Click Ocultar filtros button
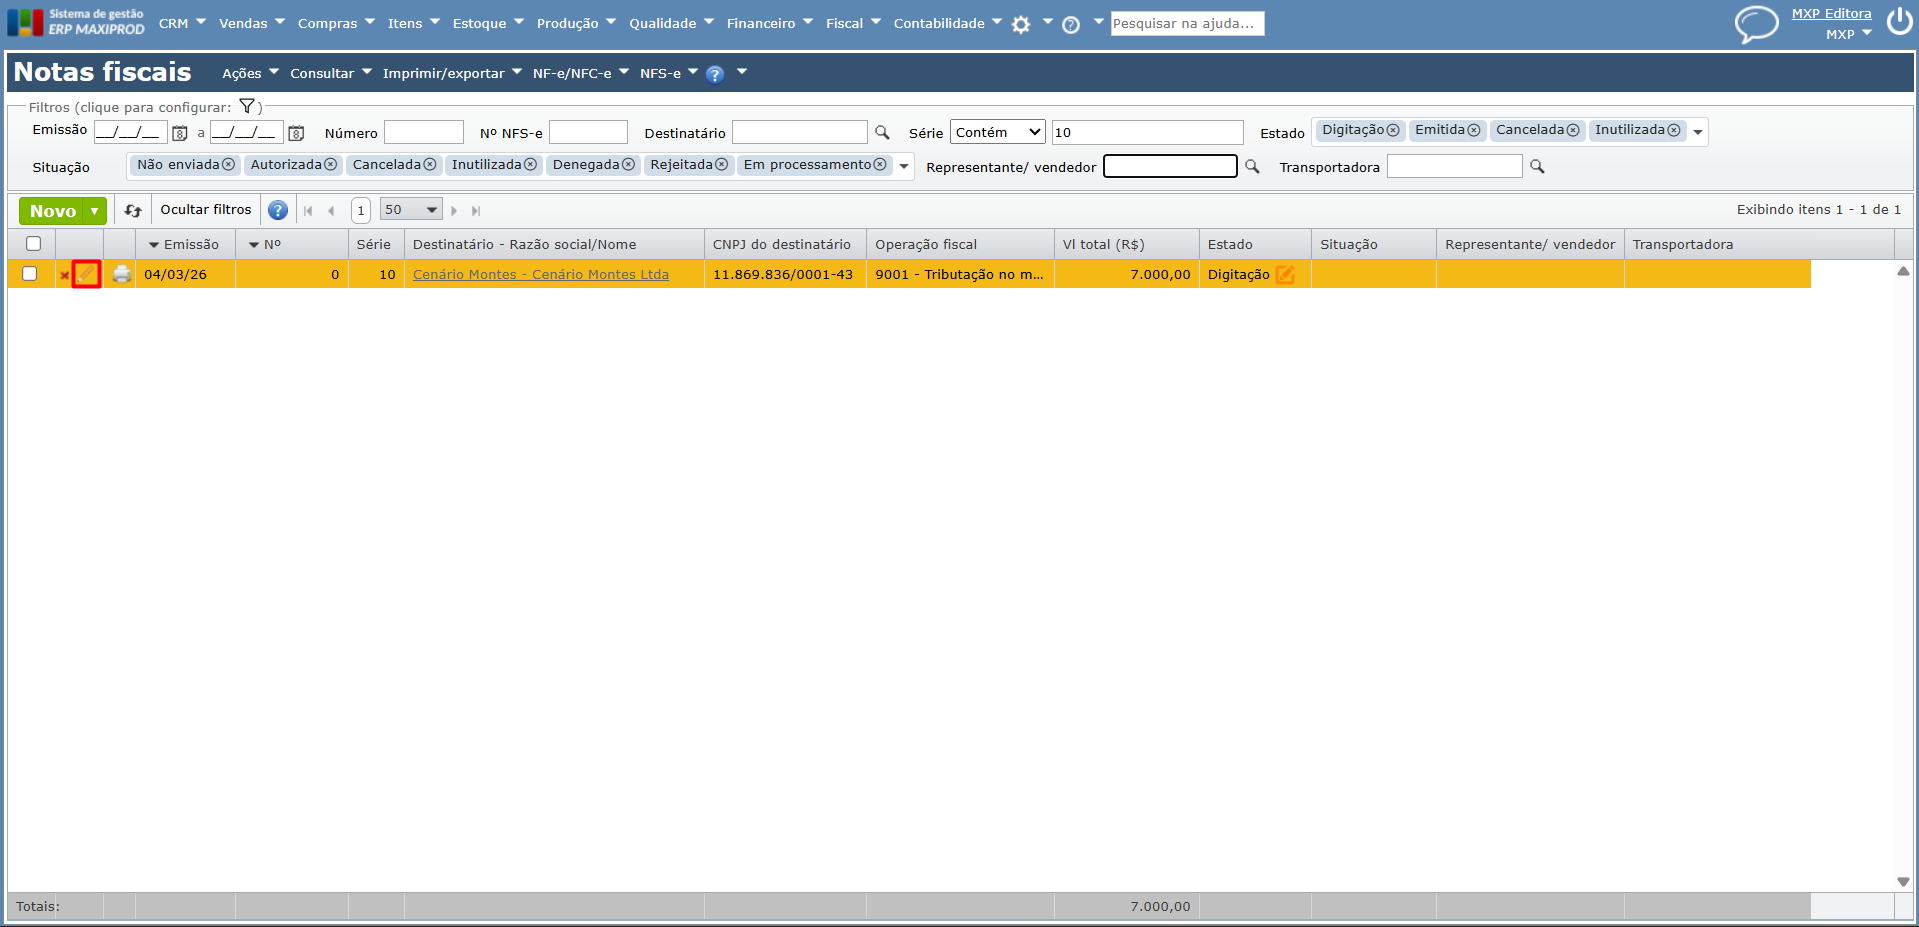The image size is (1919, 927). click(x=206, y=210)
